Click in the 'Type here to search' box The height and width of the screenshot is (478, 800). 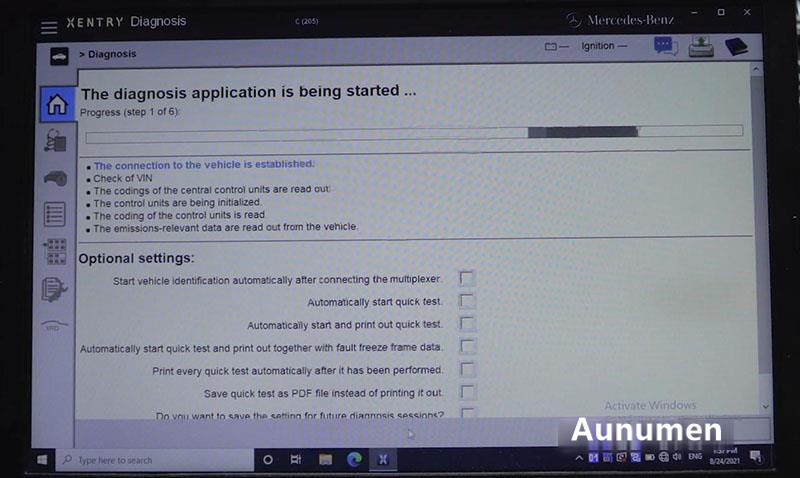(155, 460)
